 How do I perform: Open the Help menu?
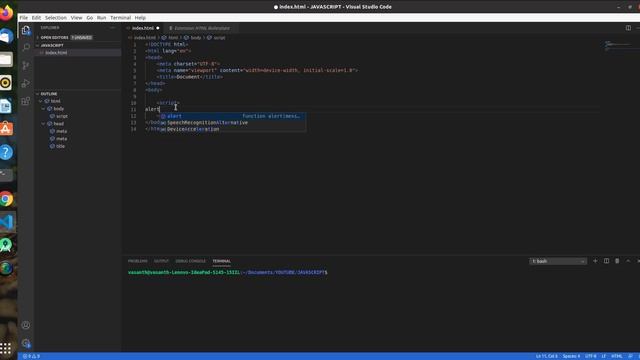click(140, 18)
